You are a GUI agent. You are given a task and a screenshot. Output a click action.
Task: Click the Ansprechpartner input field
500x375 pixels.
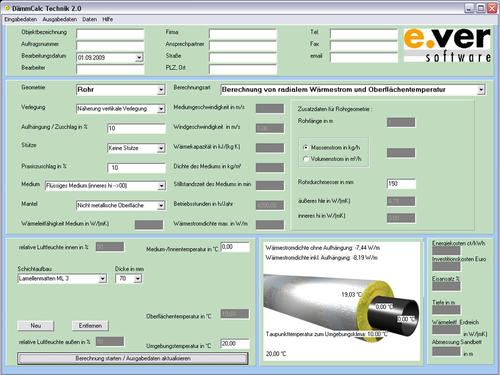pyautogui.click(x=243, y=46)
